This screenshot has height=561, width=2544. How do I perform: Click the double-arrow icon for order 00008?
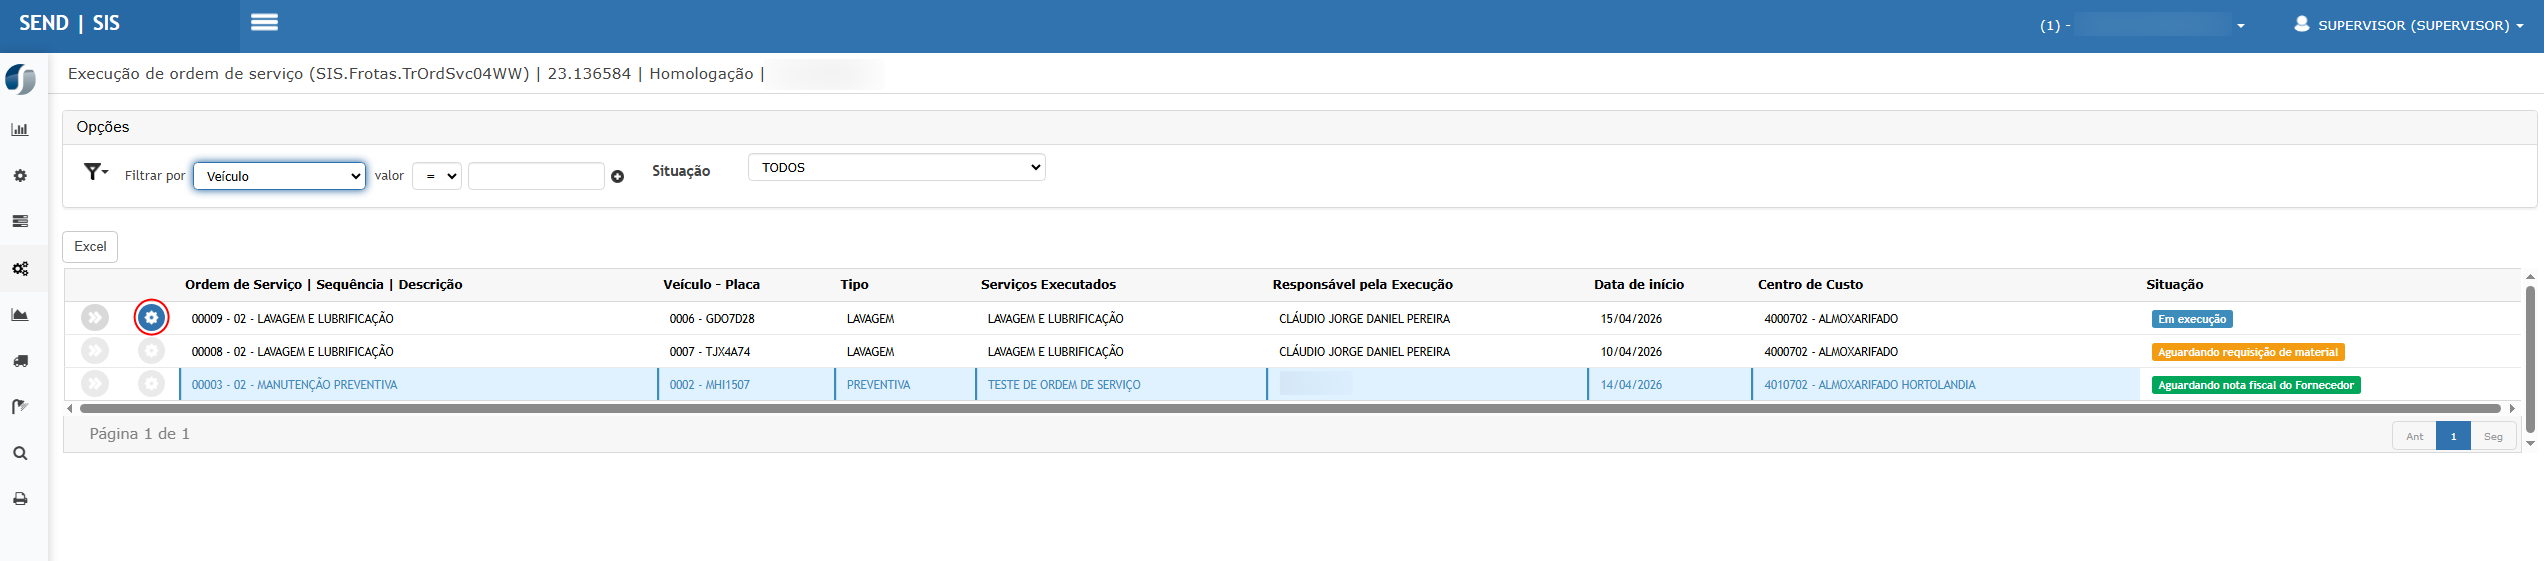pos(95,351)
